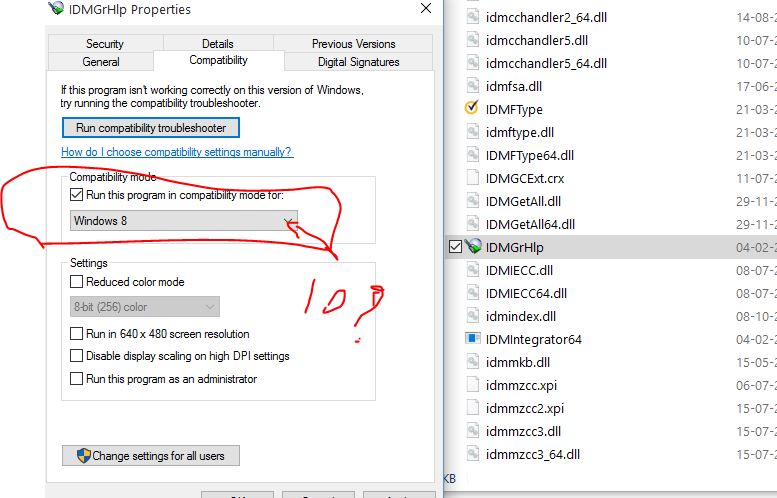Click the idmfsa.dll file icon
777x498 pixels.
[473, 86]
